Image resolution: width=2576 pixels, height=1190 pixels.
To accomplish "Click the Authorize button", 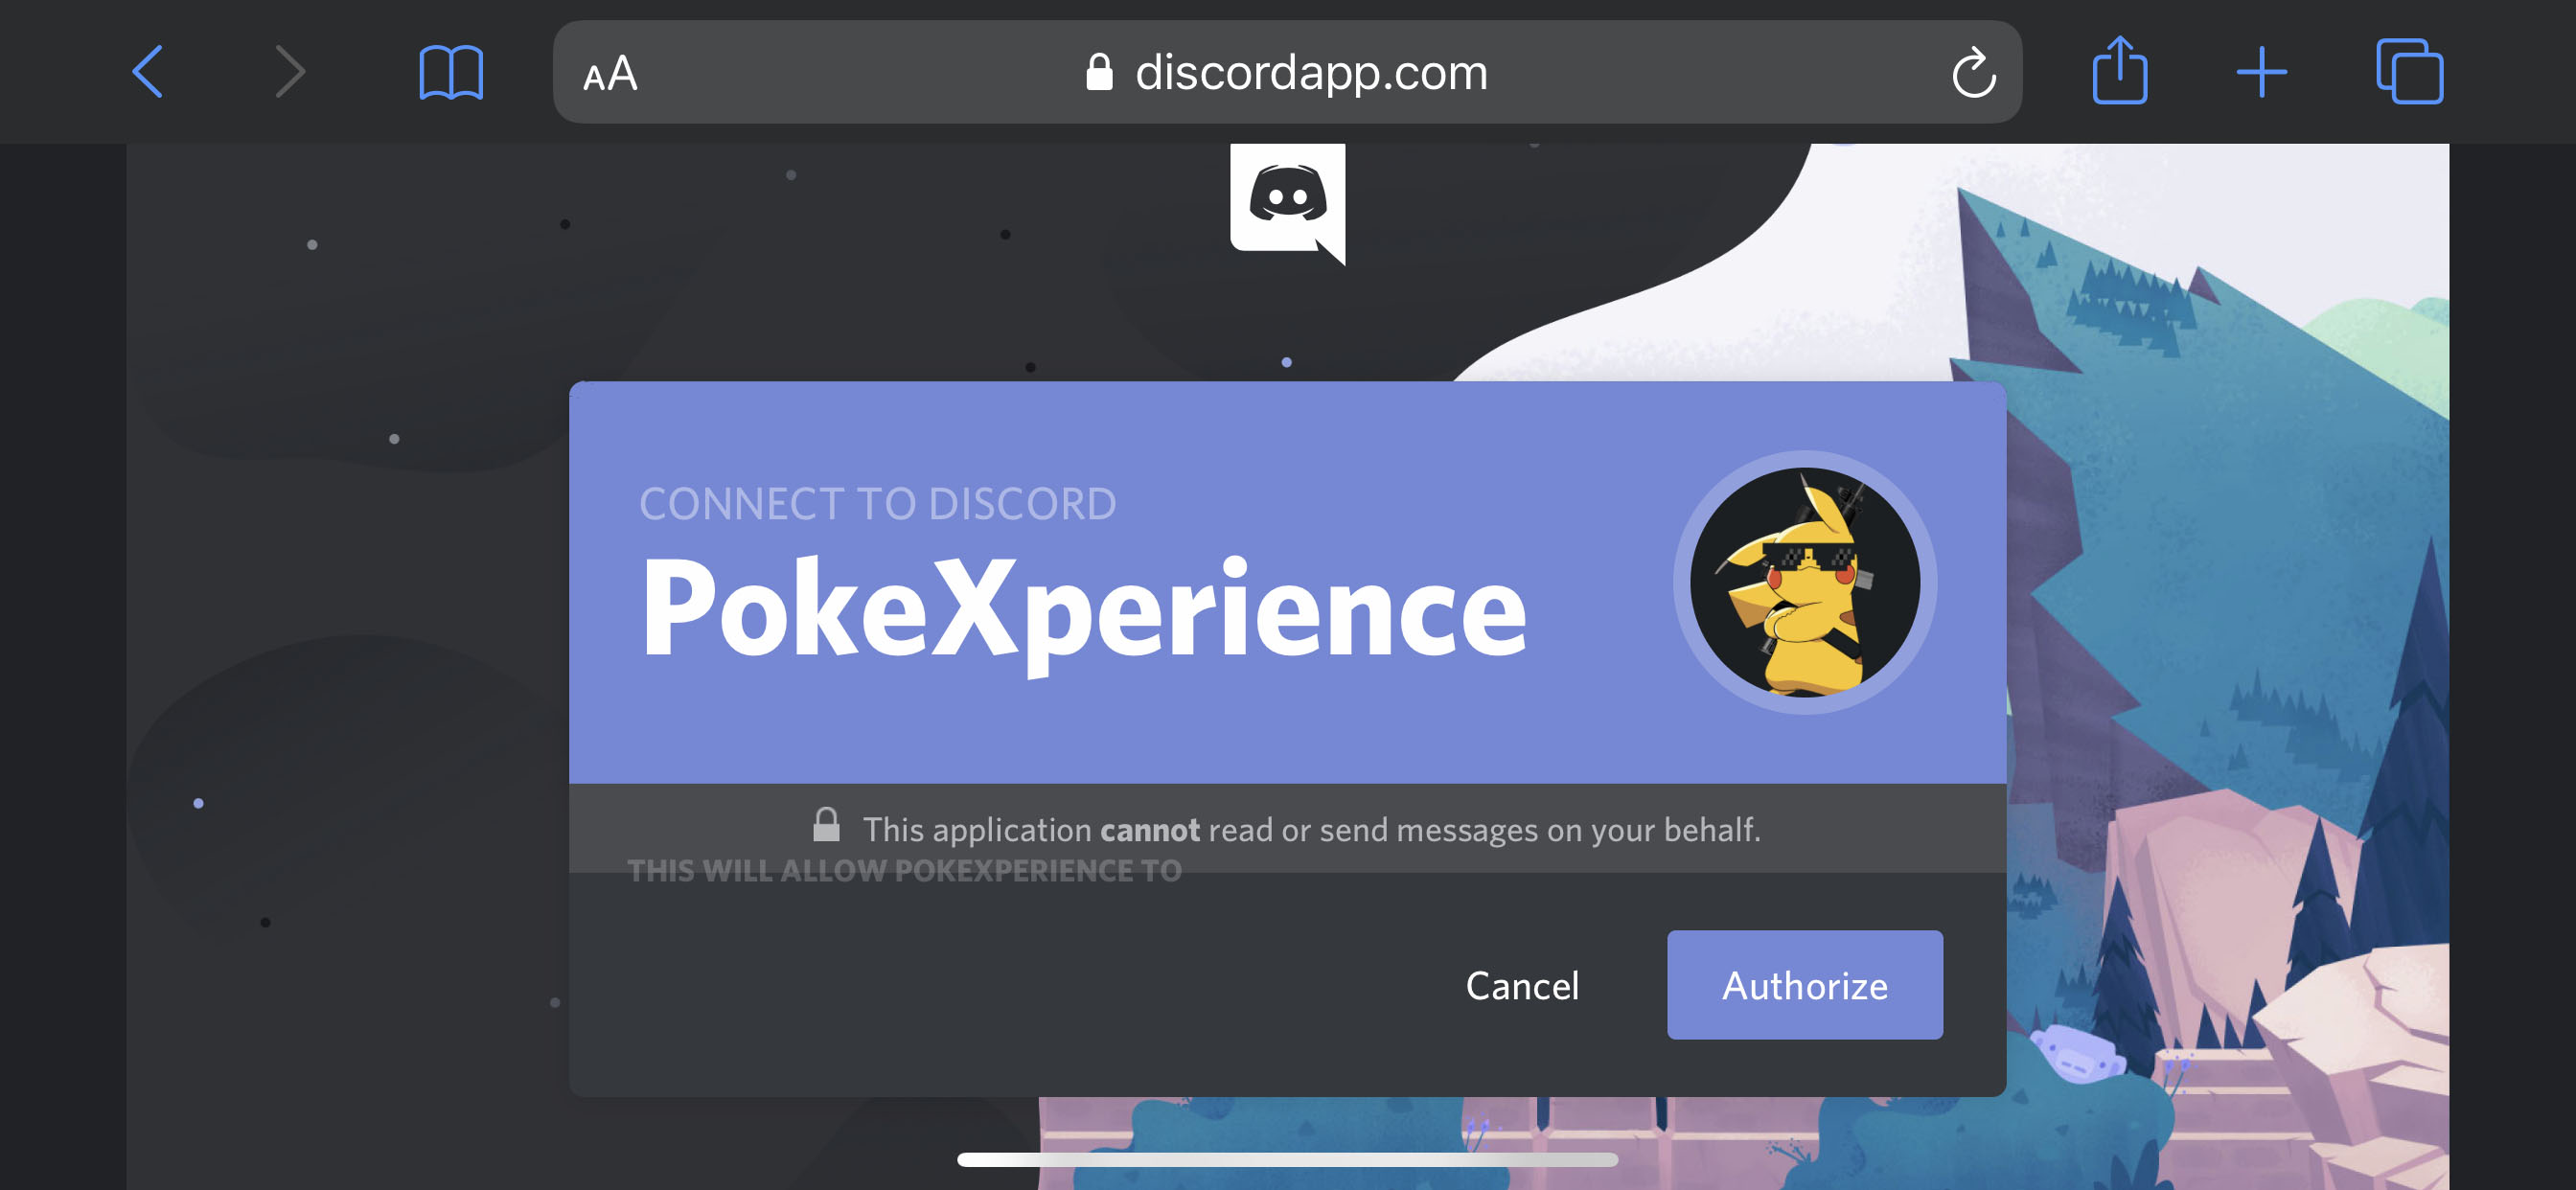I will (1805, 985).
